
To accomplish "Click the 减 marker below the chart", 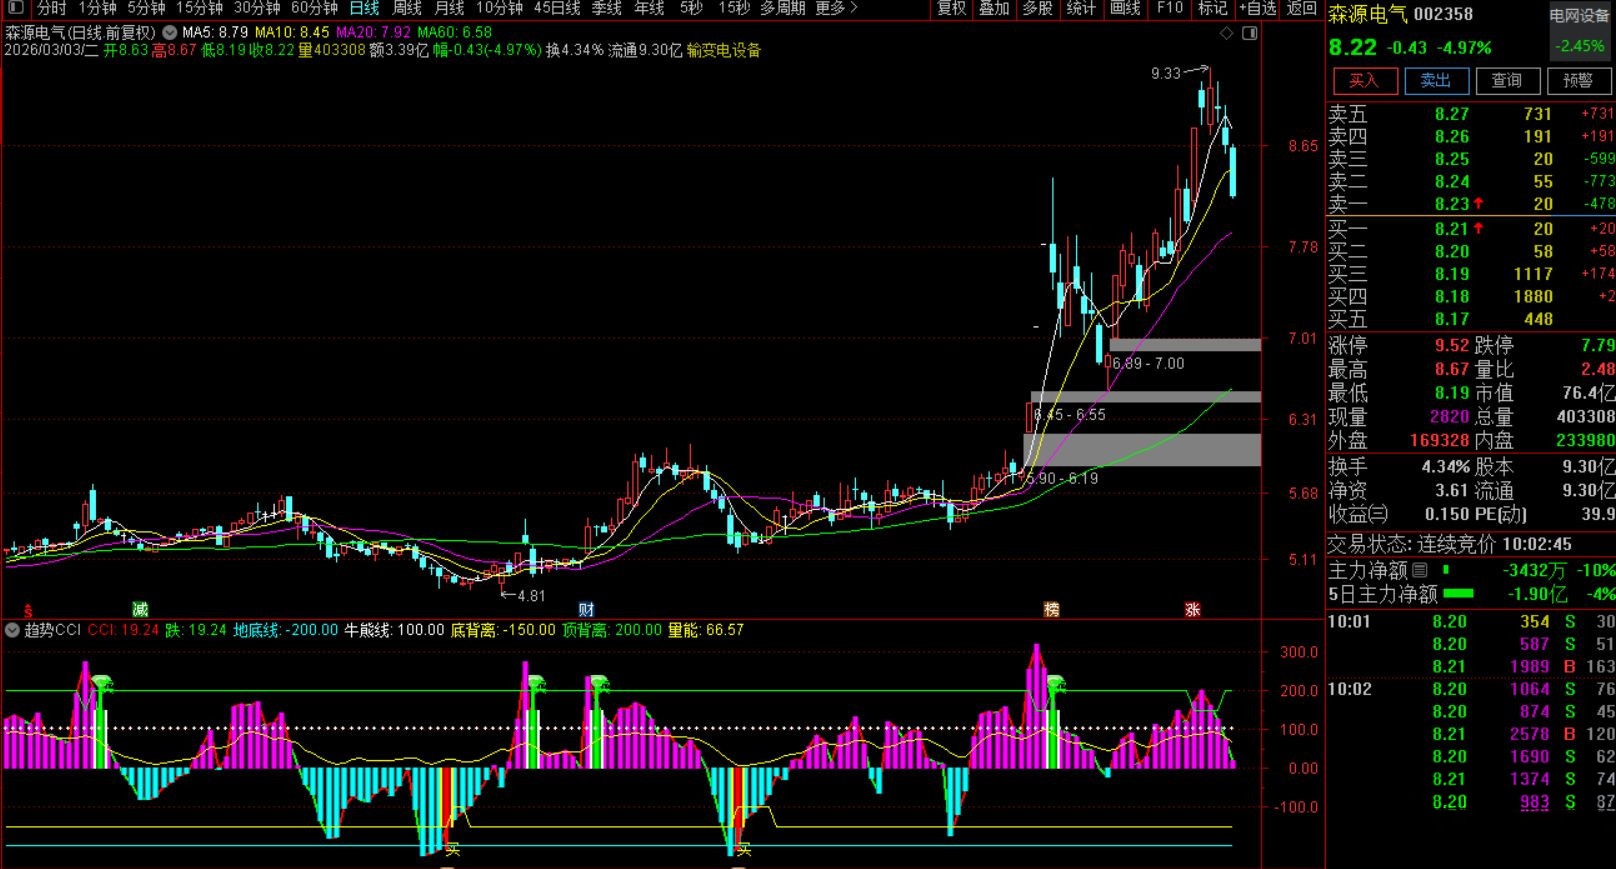I will 140,609.
